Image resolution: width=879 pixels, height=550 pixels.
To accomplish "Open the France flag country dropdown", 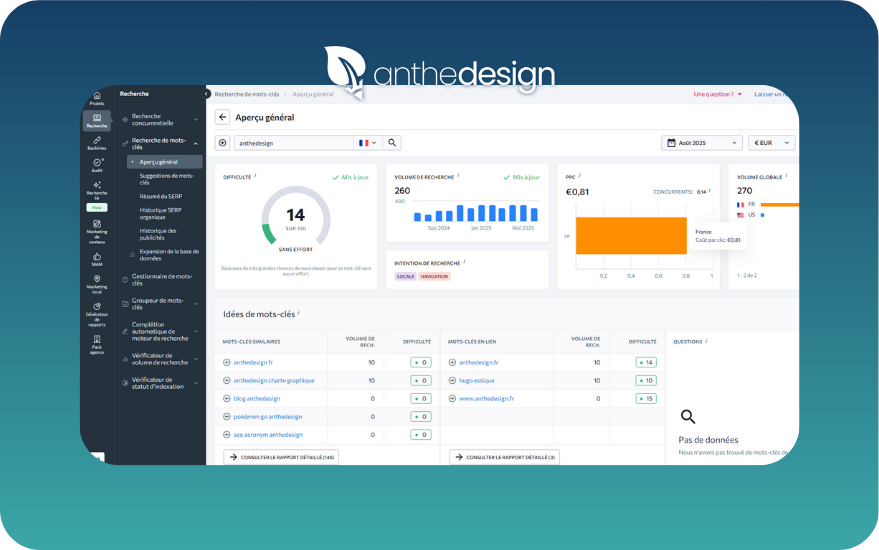I will 368,143.
